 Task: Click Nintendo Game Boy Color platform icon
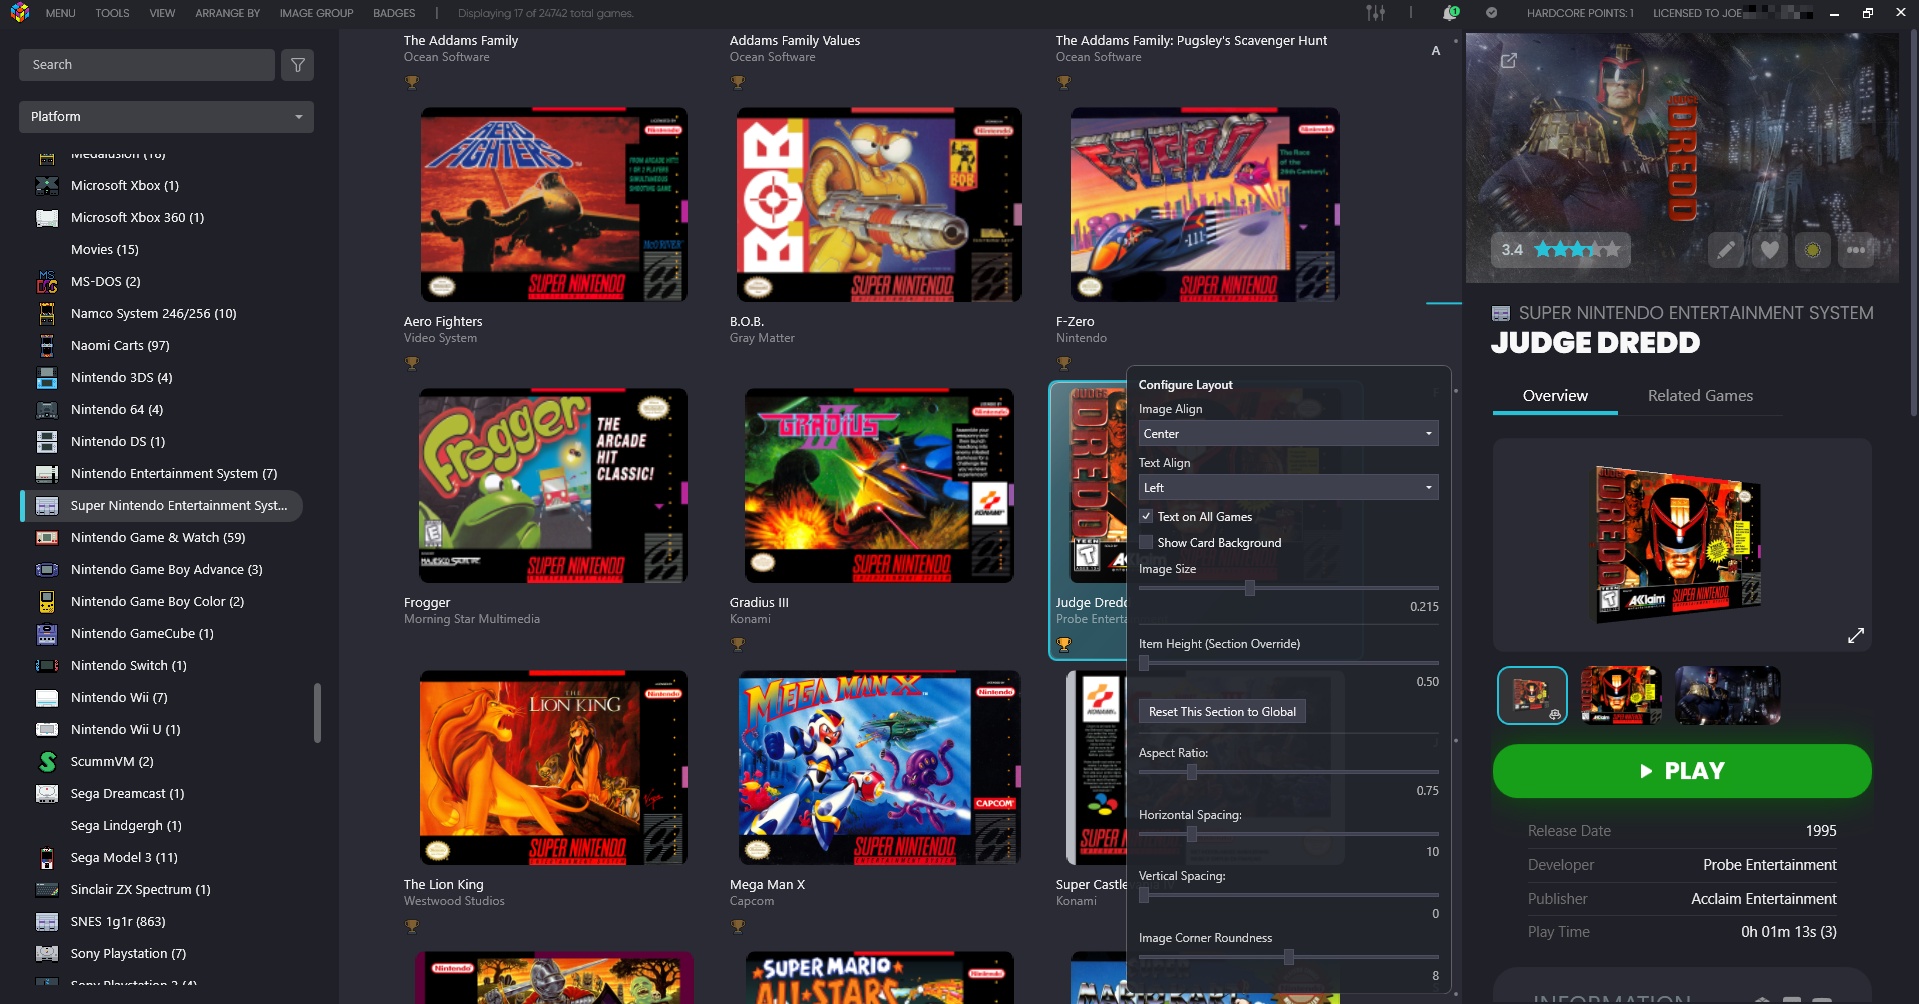(x=47, y=602)
